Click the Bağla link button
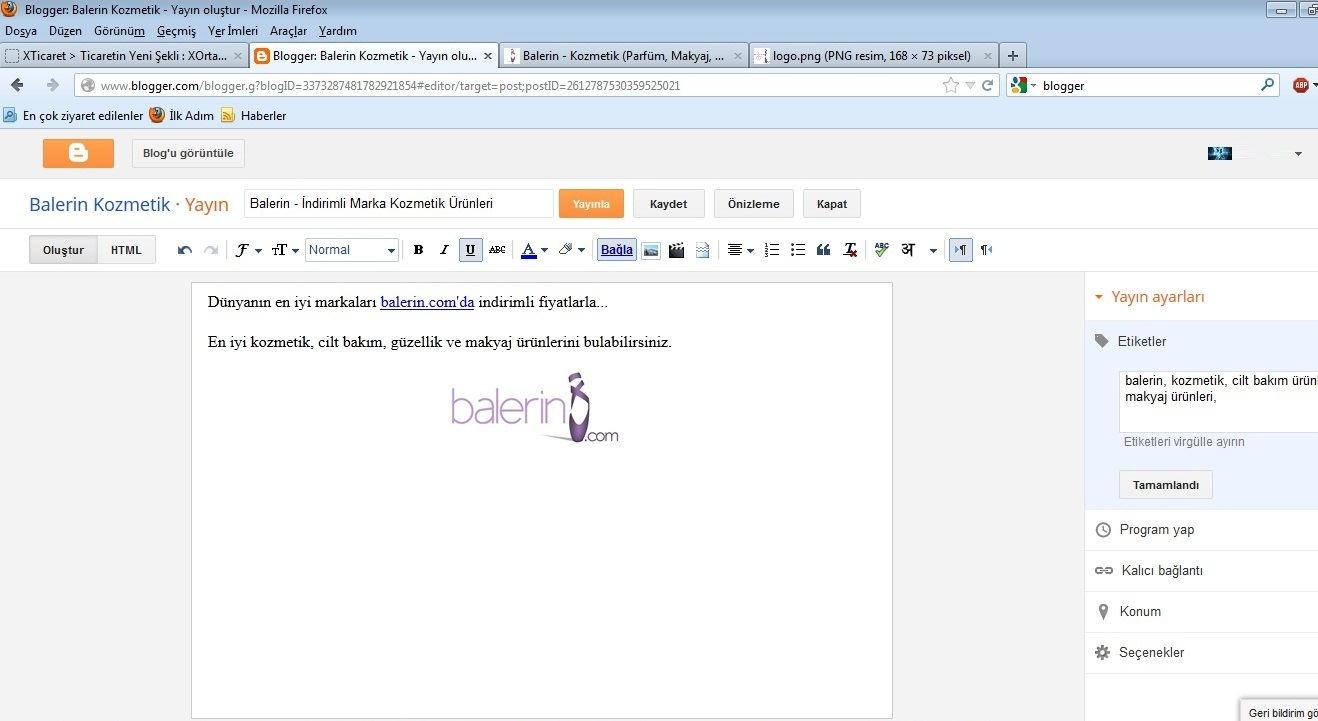 coord(616,250)
